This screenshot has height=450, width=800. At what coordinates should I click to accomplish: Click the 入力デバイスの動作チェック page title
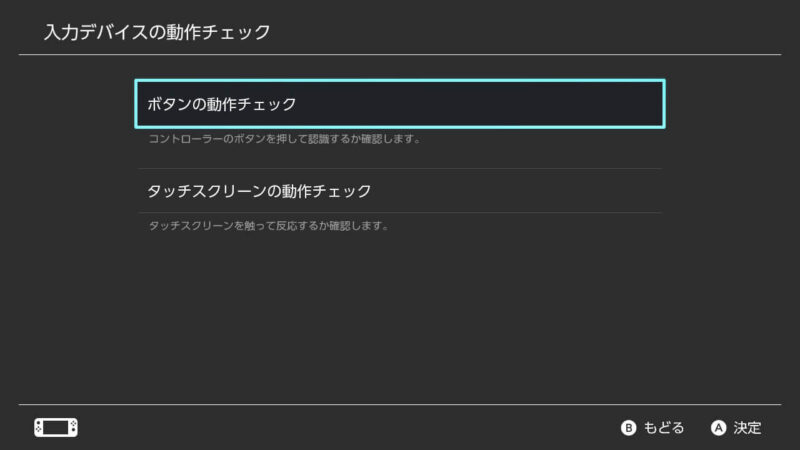point(157,32)
